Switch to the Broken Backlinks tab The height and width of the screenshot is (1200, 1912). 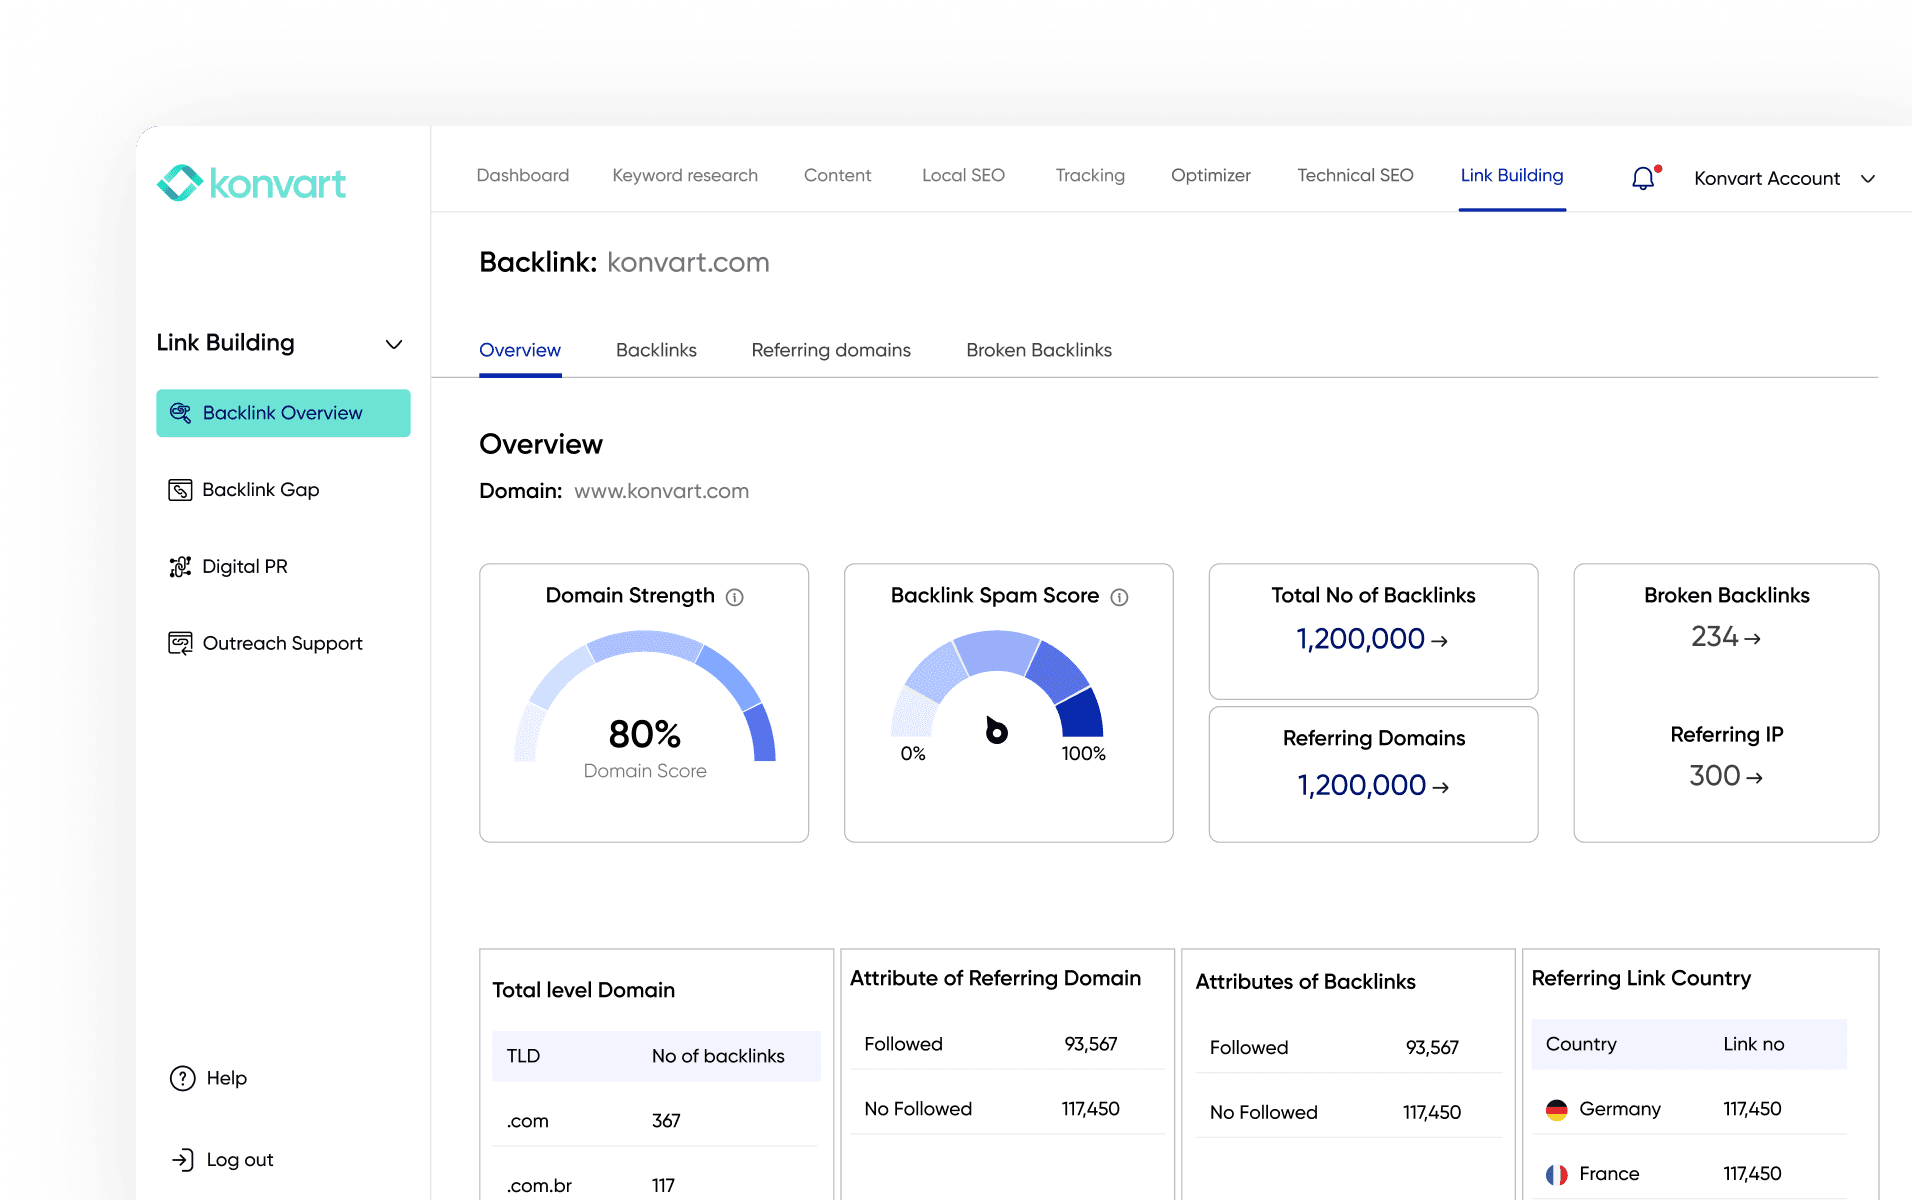click(x=1038, y=350)
